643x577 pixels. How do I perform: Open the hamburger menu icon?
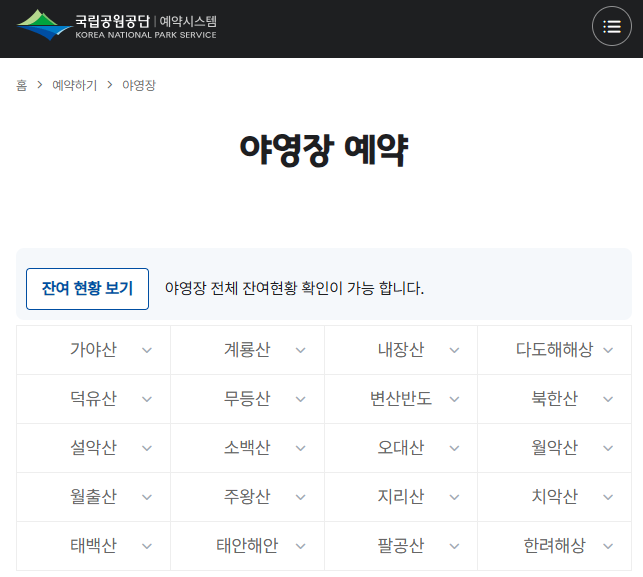coord(611,26)
